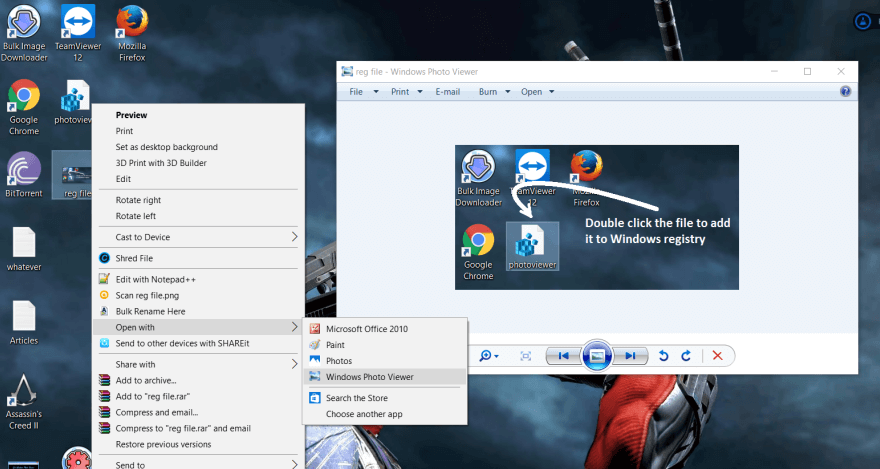Rotate image clockwise in Photo Viewer
This screenshot has height=469, width=880.
click(x=686, y=356)
